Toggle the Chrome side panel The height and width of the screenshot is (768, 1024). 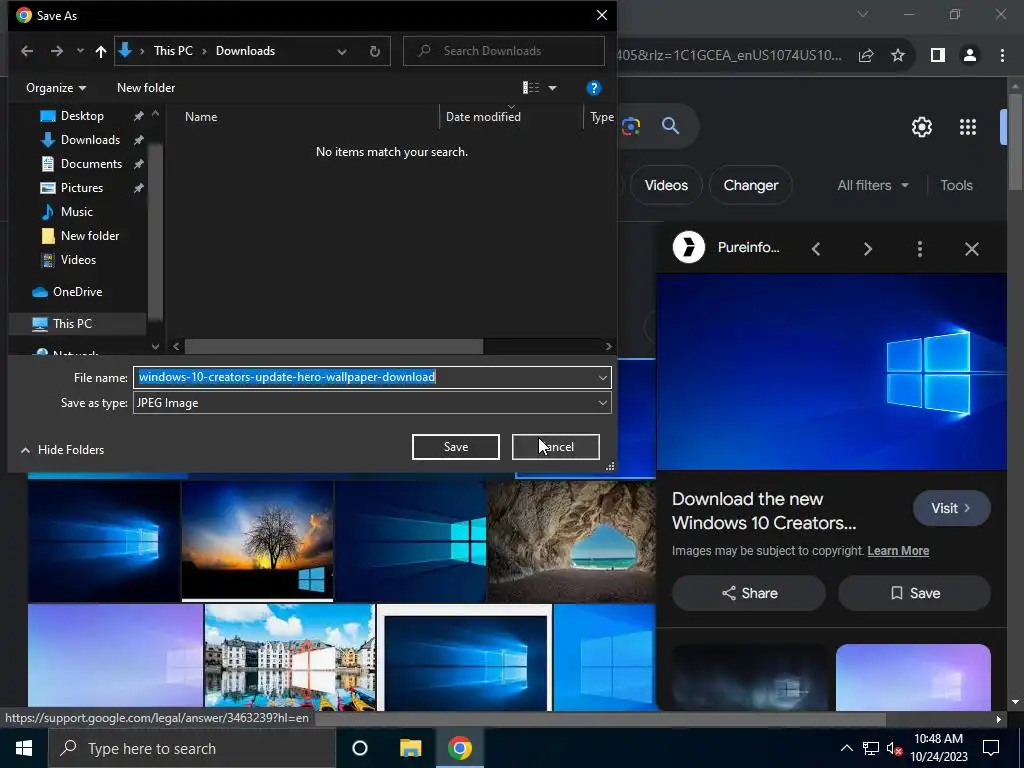coord(938,56)
